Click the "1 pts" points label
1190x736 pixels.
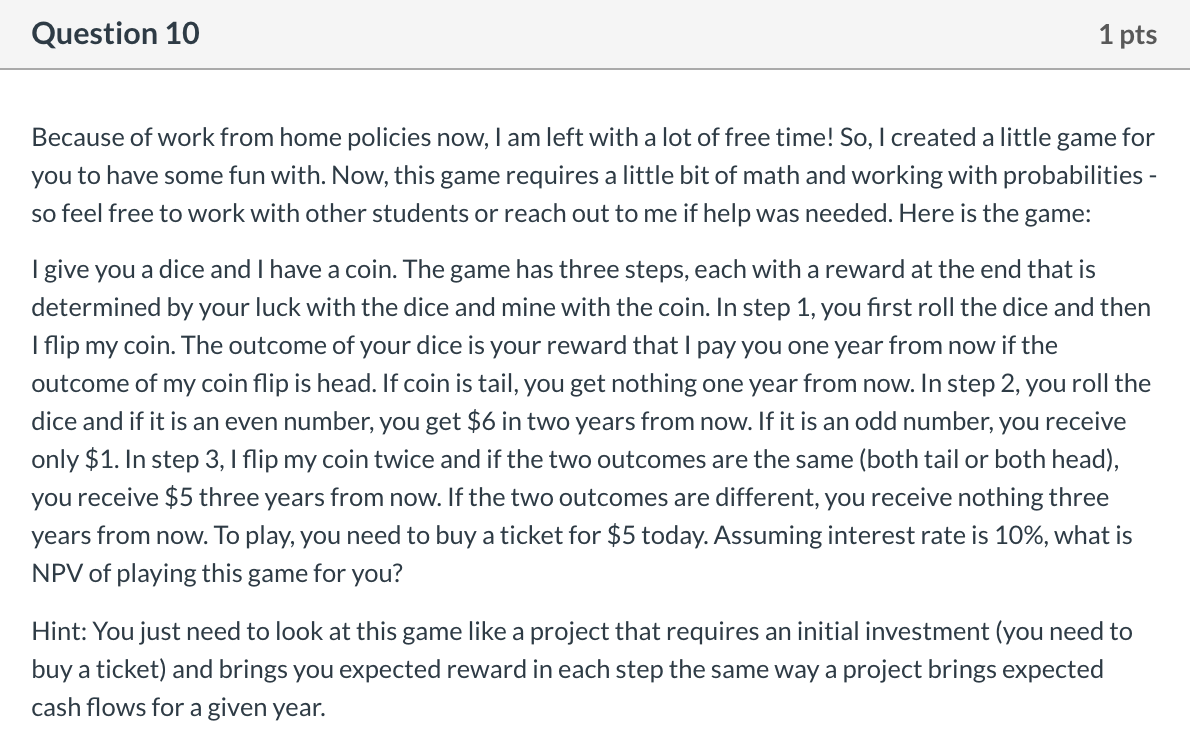pyautogui.click(x=1128, y=34)
